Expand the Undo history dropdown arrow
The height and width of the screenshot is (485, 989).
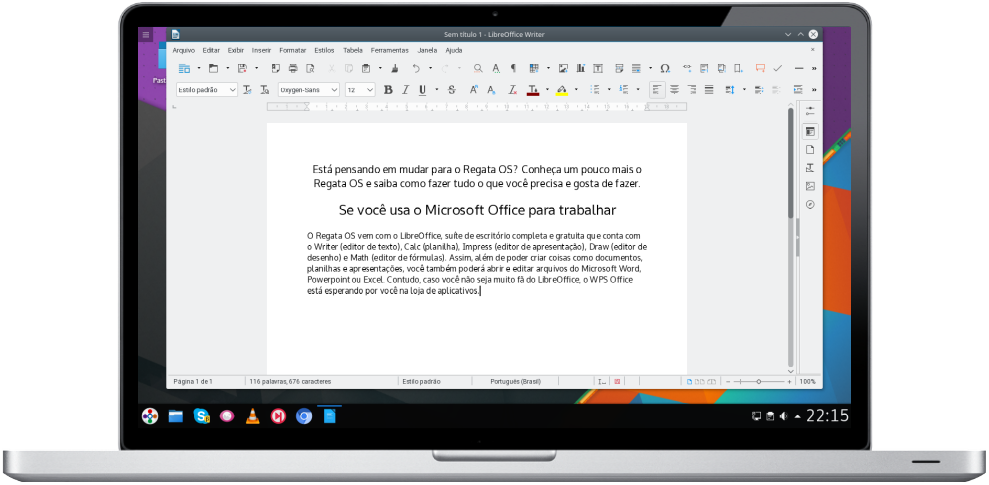coord(430,68)
